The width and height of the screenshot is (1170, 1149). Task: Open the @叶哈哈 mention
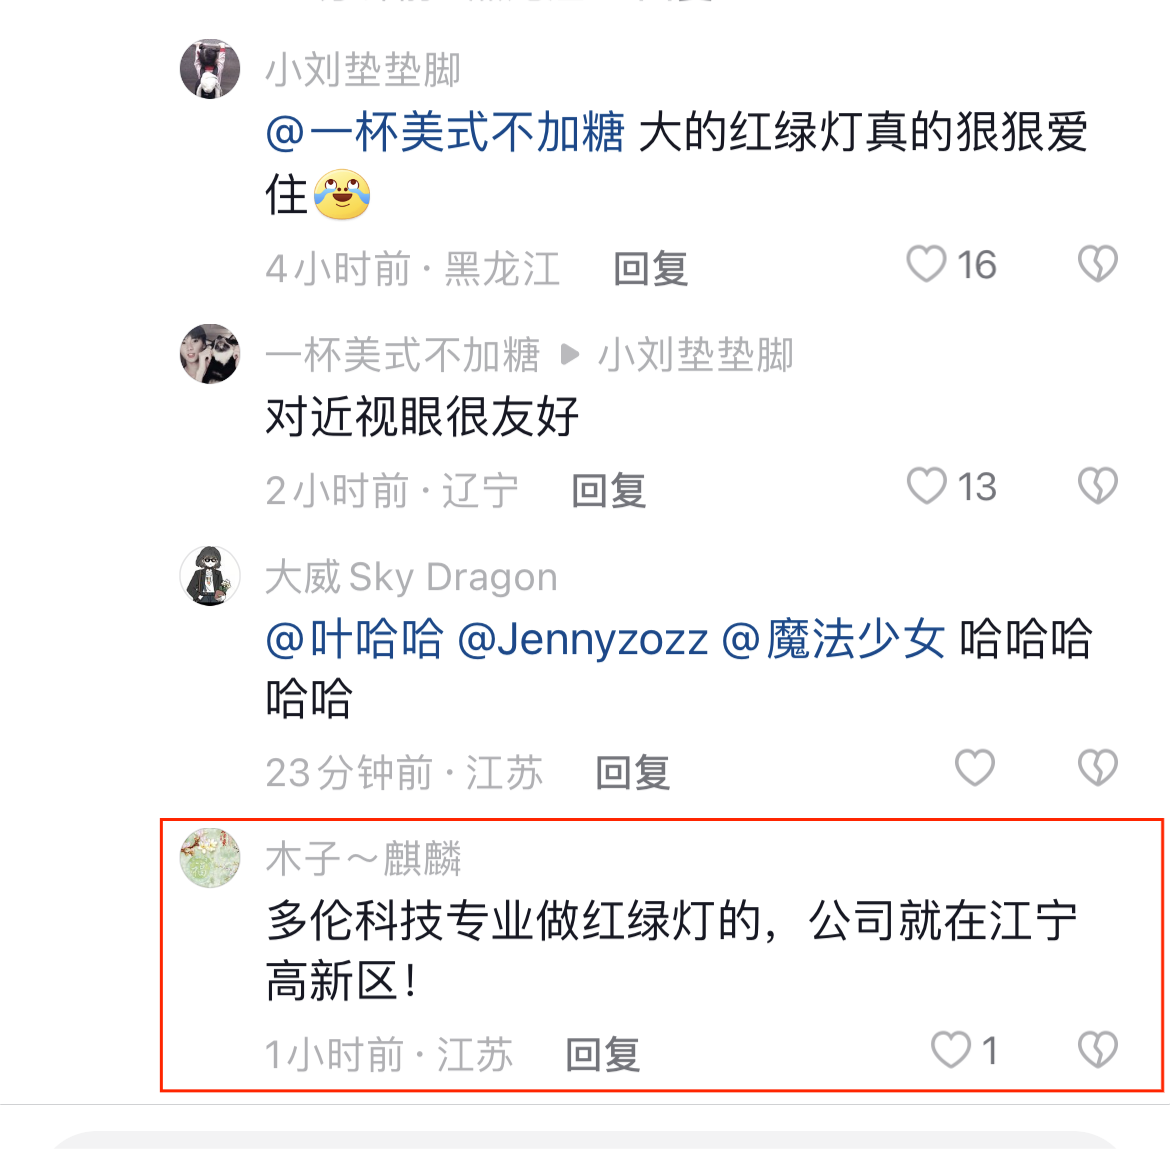tap(354, 639)
